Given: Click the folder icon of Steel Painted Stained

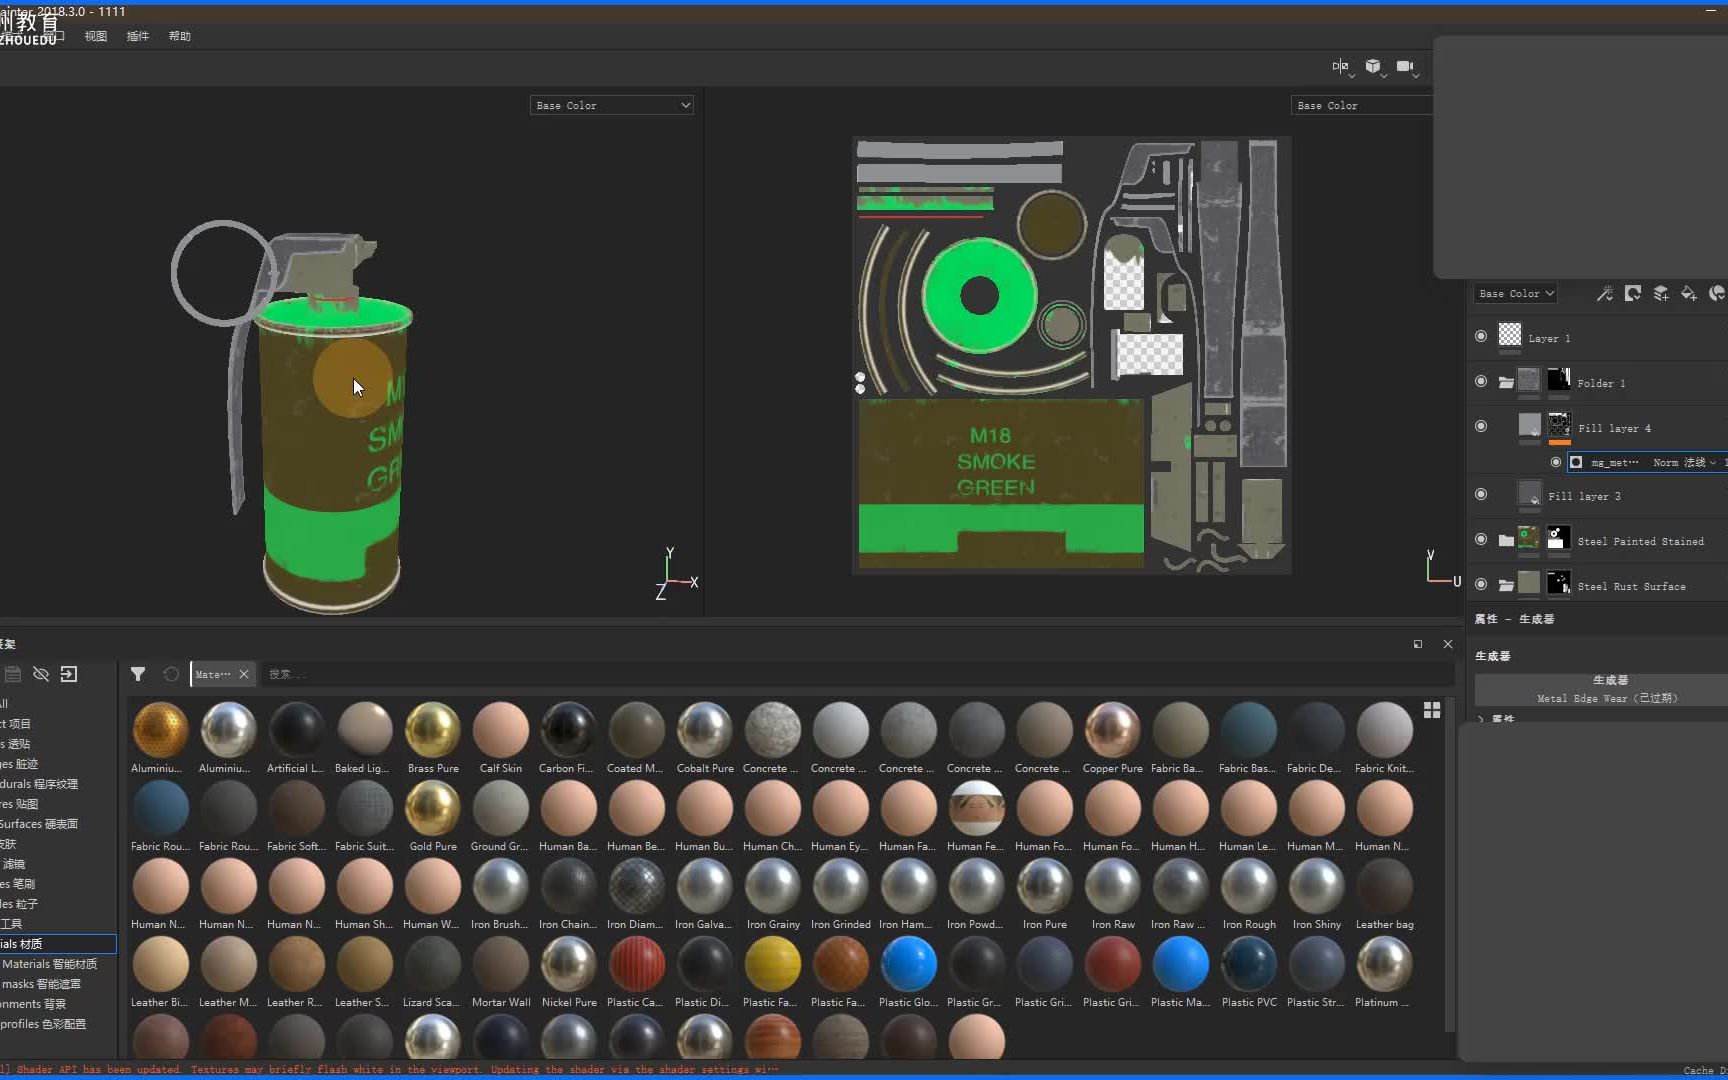Looking at the screenshot, I should click(1506, 540).
